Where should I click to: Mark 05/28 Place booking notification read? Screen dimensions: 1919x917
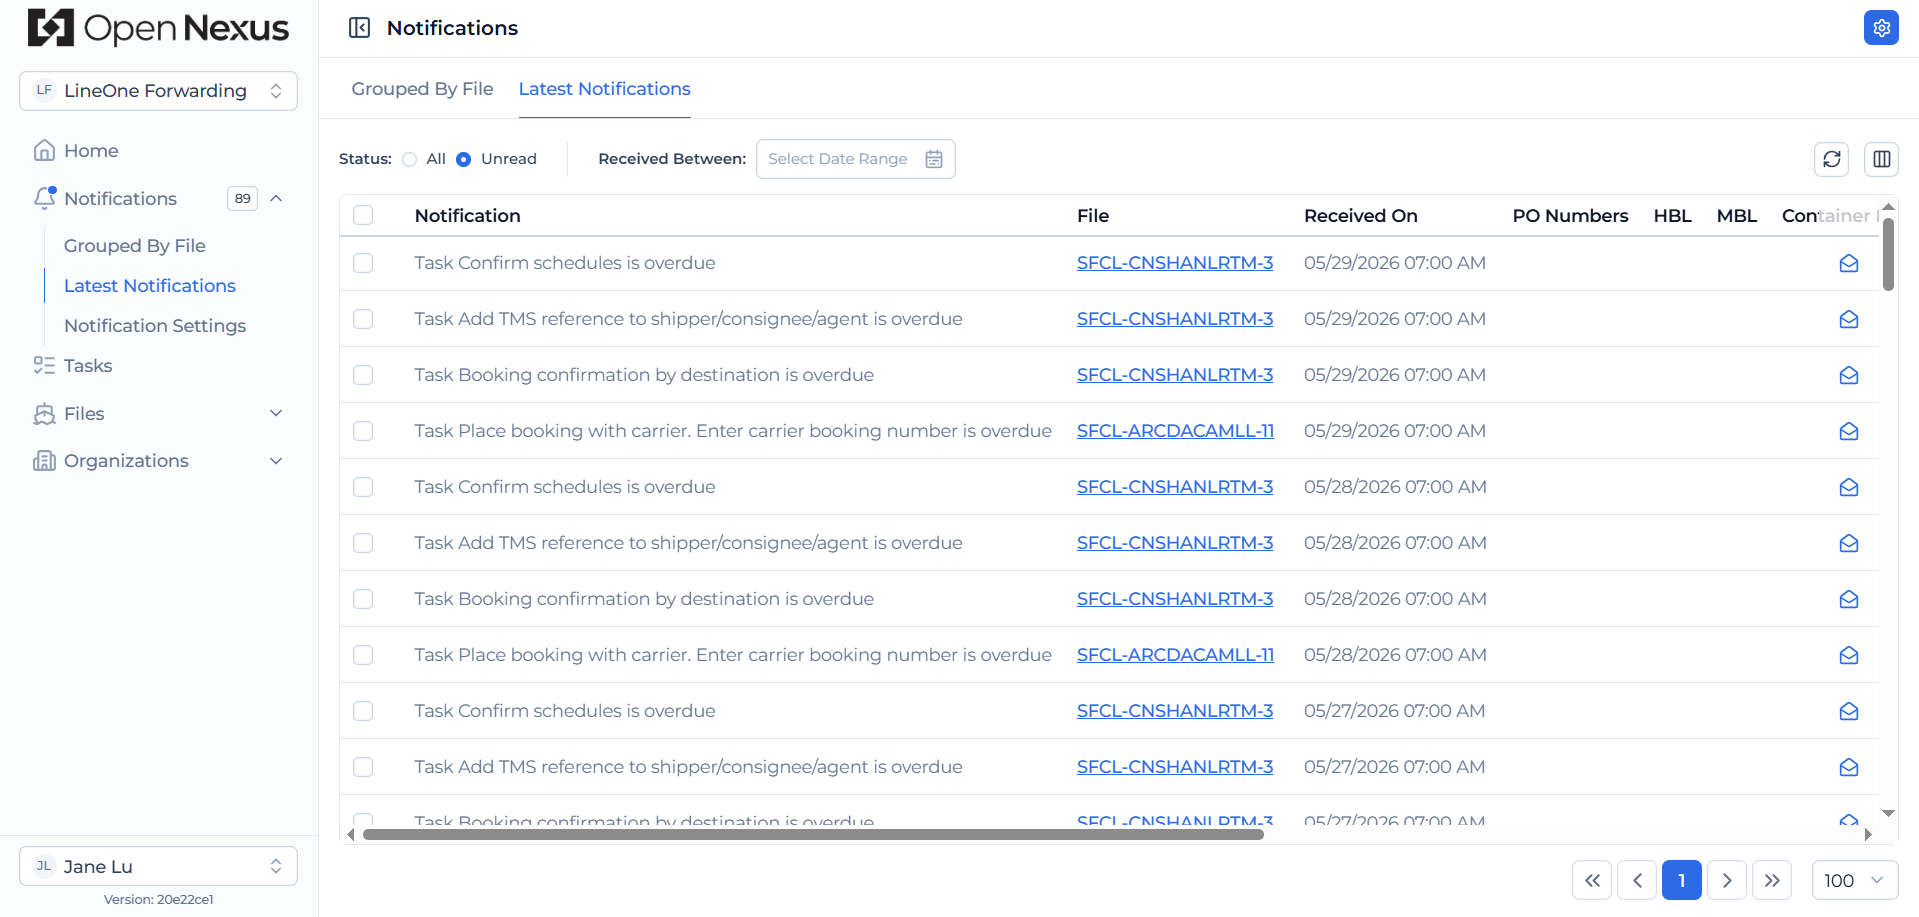(x=1848, y=655)
